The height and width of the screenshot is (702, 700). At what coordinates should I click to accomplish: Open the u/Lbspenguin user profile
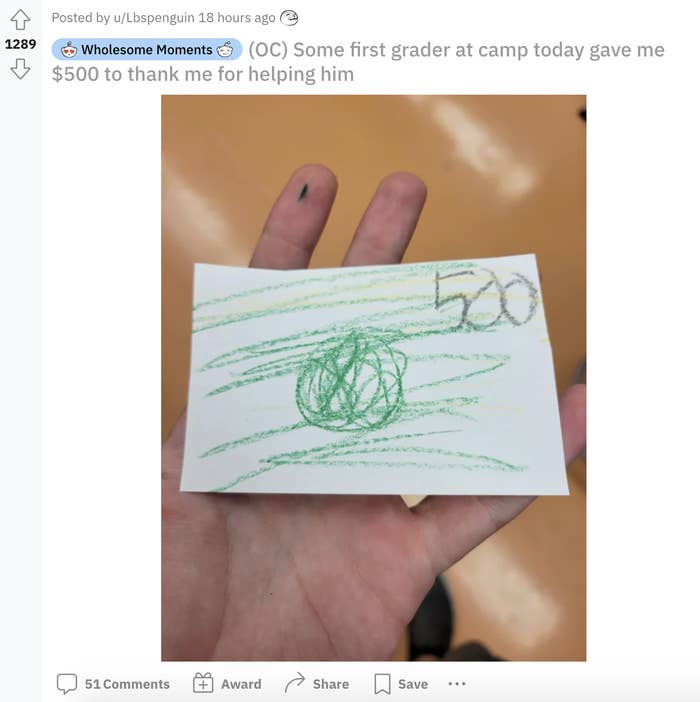(x=154, y=18)
